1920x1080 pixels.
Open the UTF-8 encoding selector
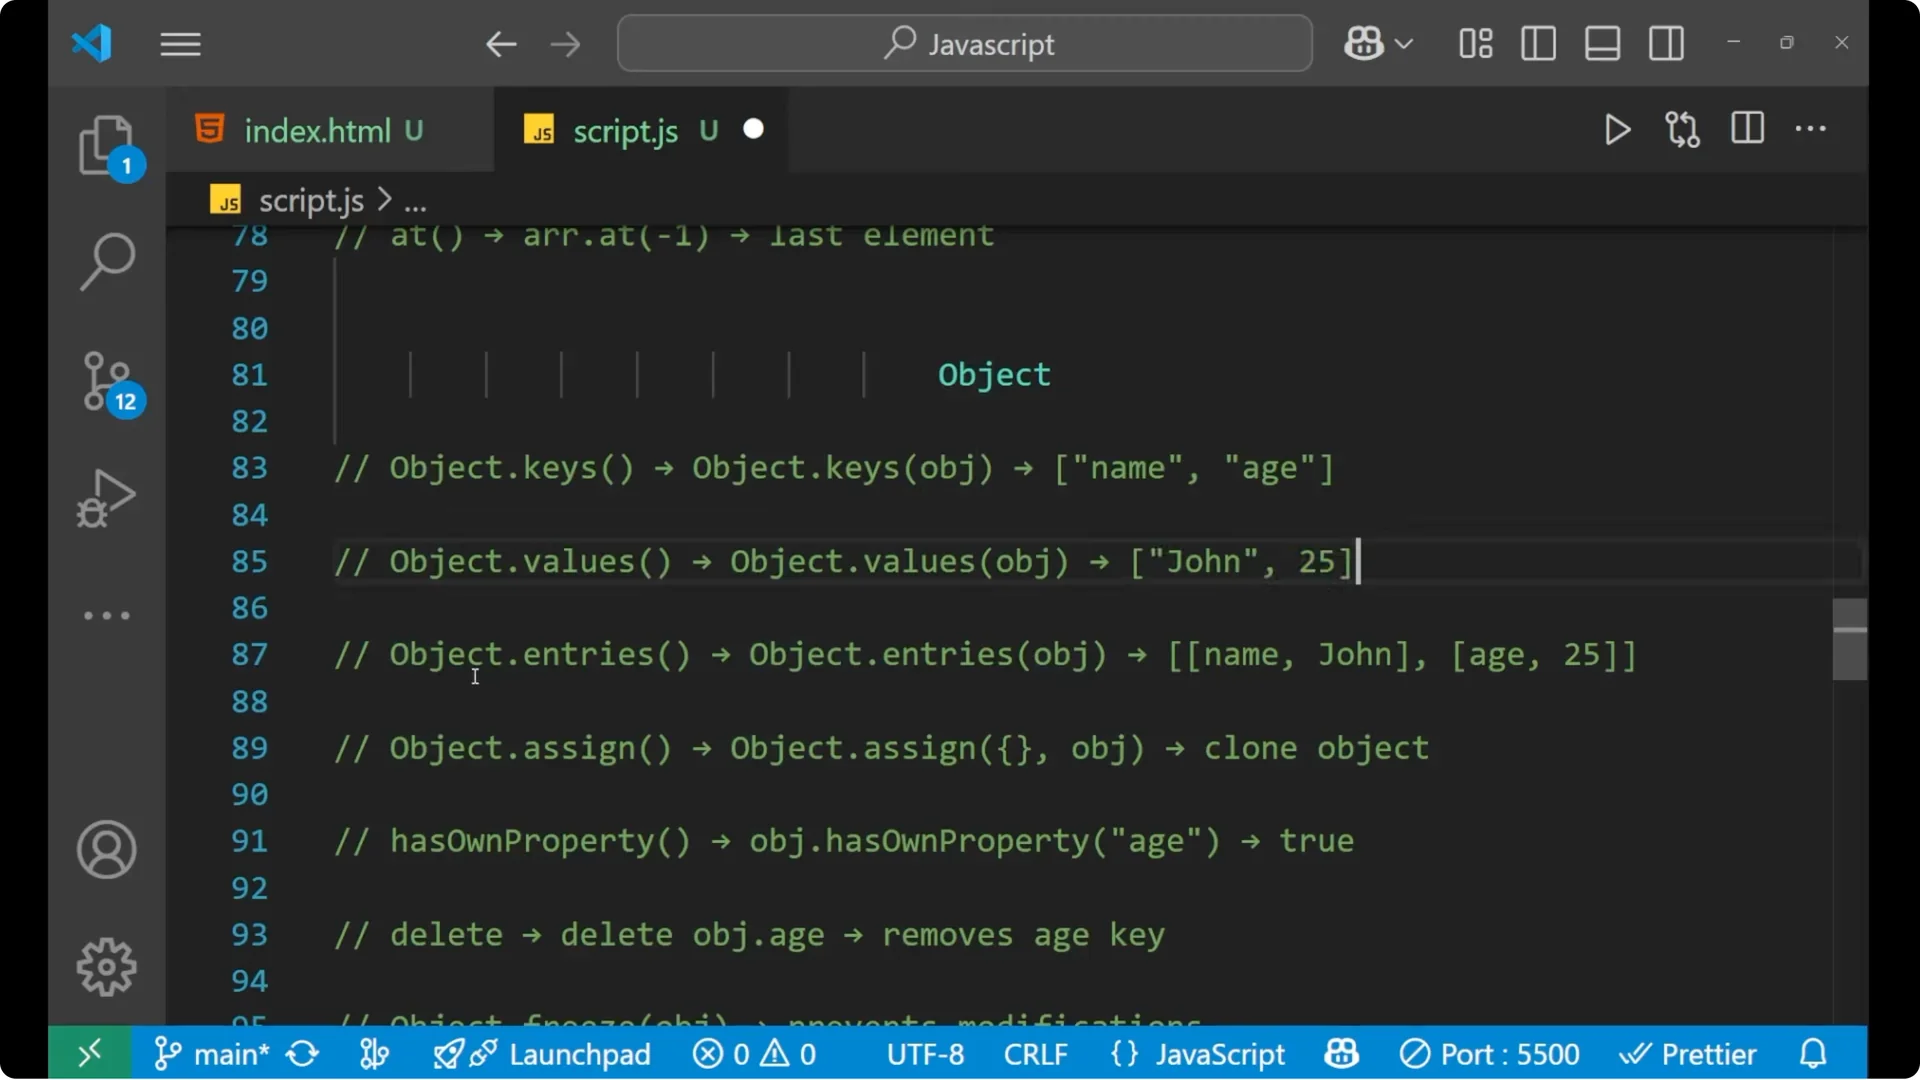click(x=924, y=1053)
